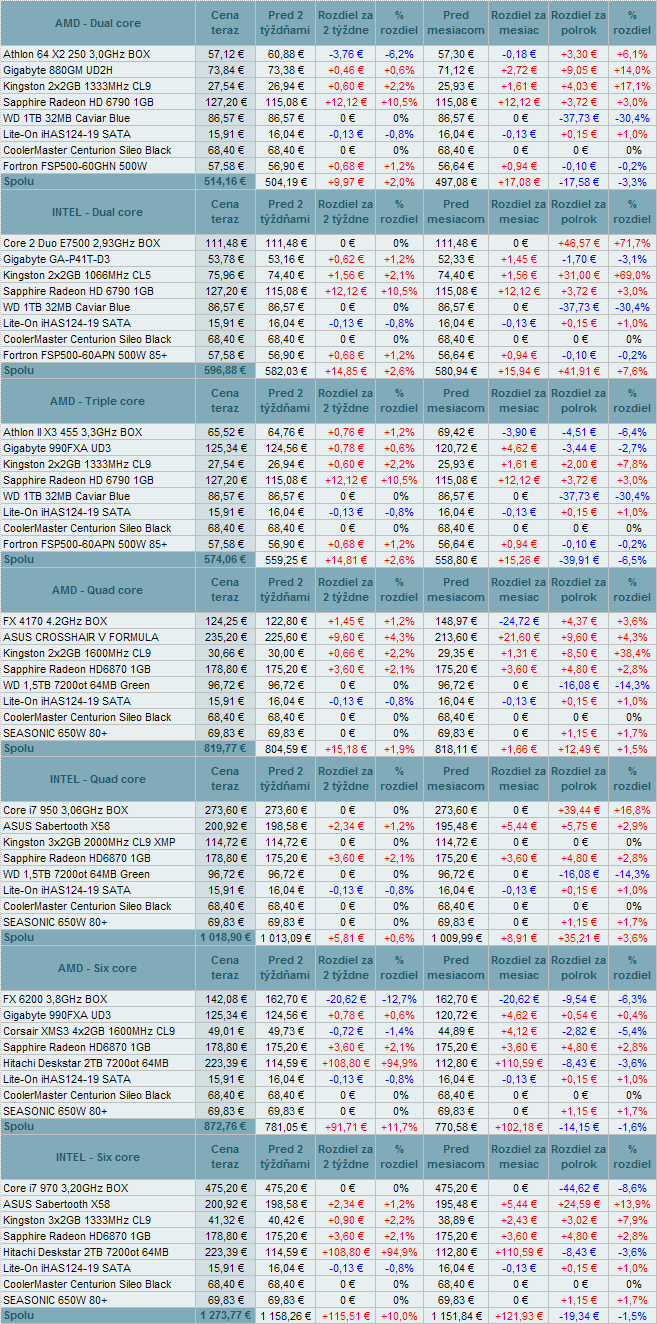Click the '1 158,26 €' two-weeks-ago total
The width and height of the screenshot is (657, 1324).
coord(286,1316)
